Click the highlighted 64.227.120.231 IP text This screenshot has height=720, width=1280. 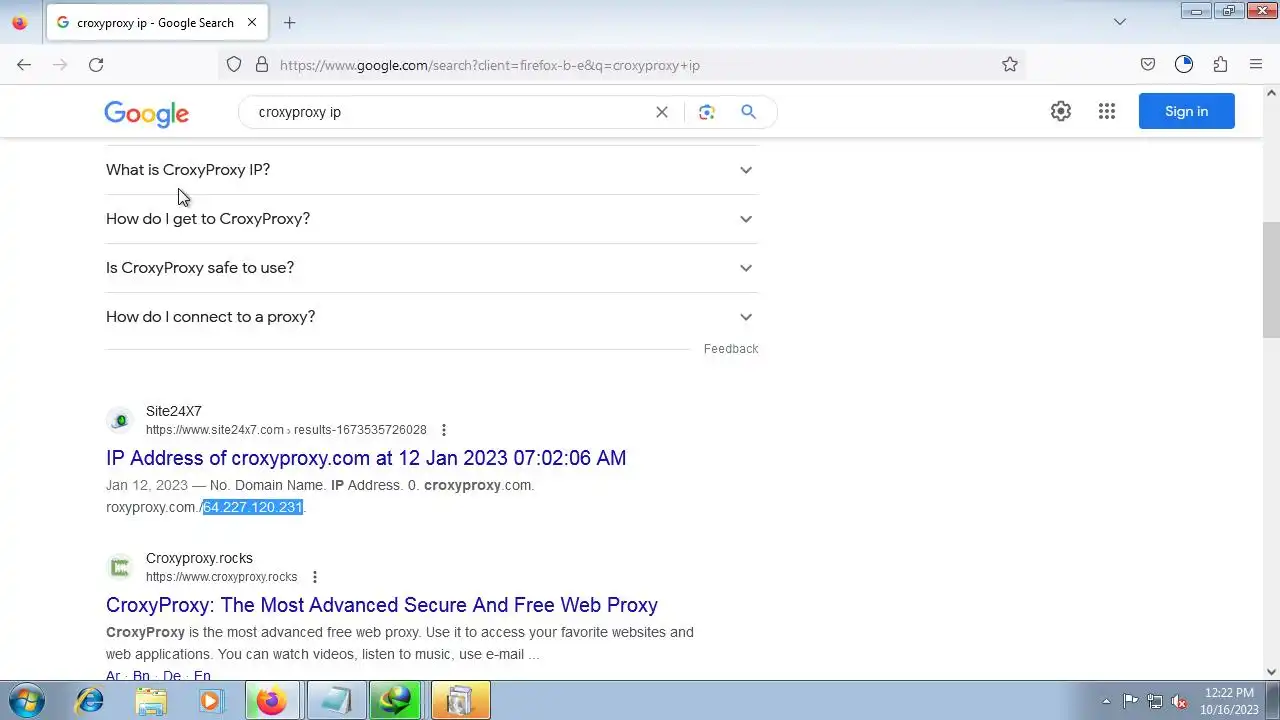click(253, 507)
